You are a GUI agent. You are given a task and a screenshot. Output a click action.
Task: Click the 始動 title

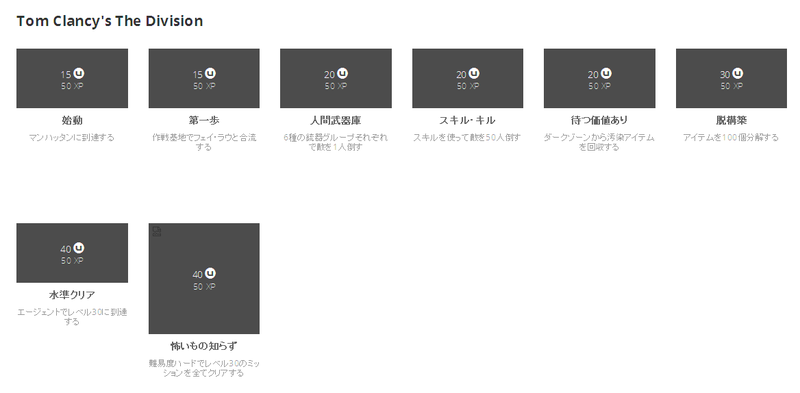pos(72,120)
